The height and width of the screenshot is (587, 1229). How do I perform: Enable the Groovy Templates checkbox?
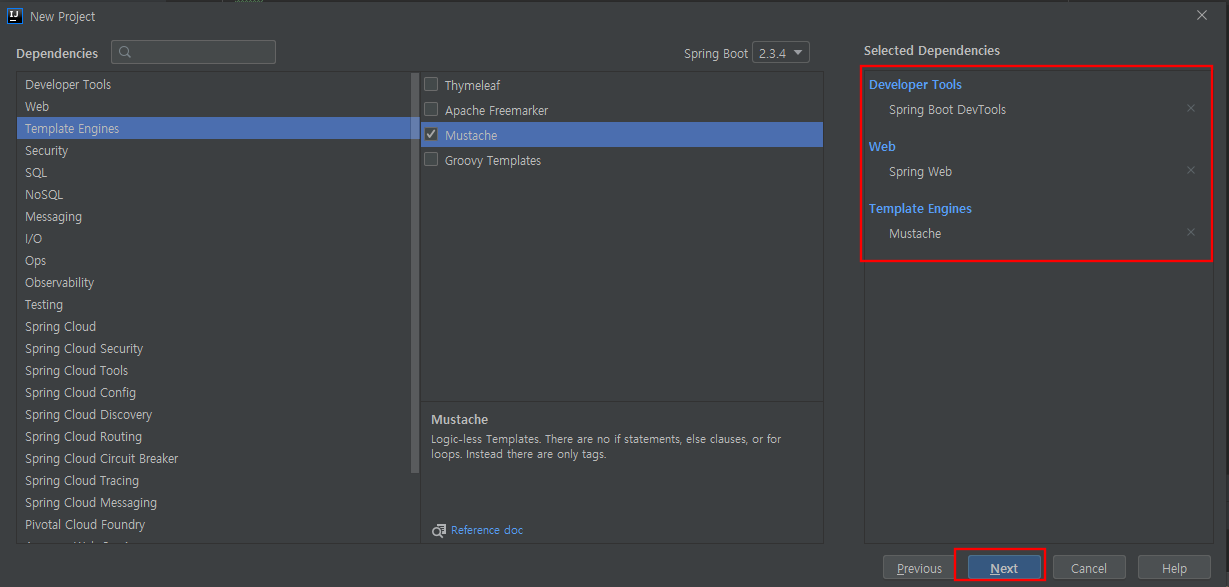coord(431,159)
